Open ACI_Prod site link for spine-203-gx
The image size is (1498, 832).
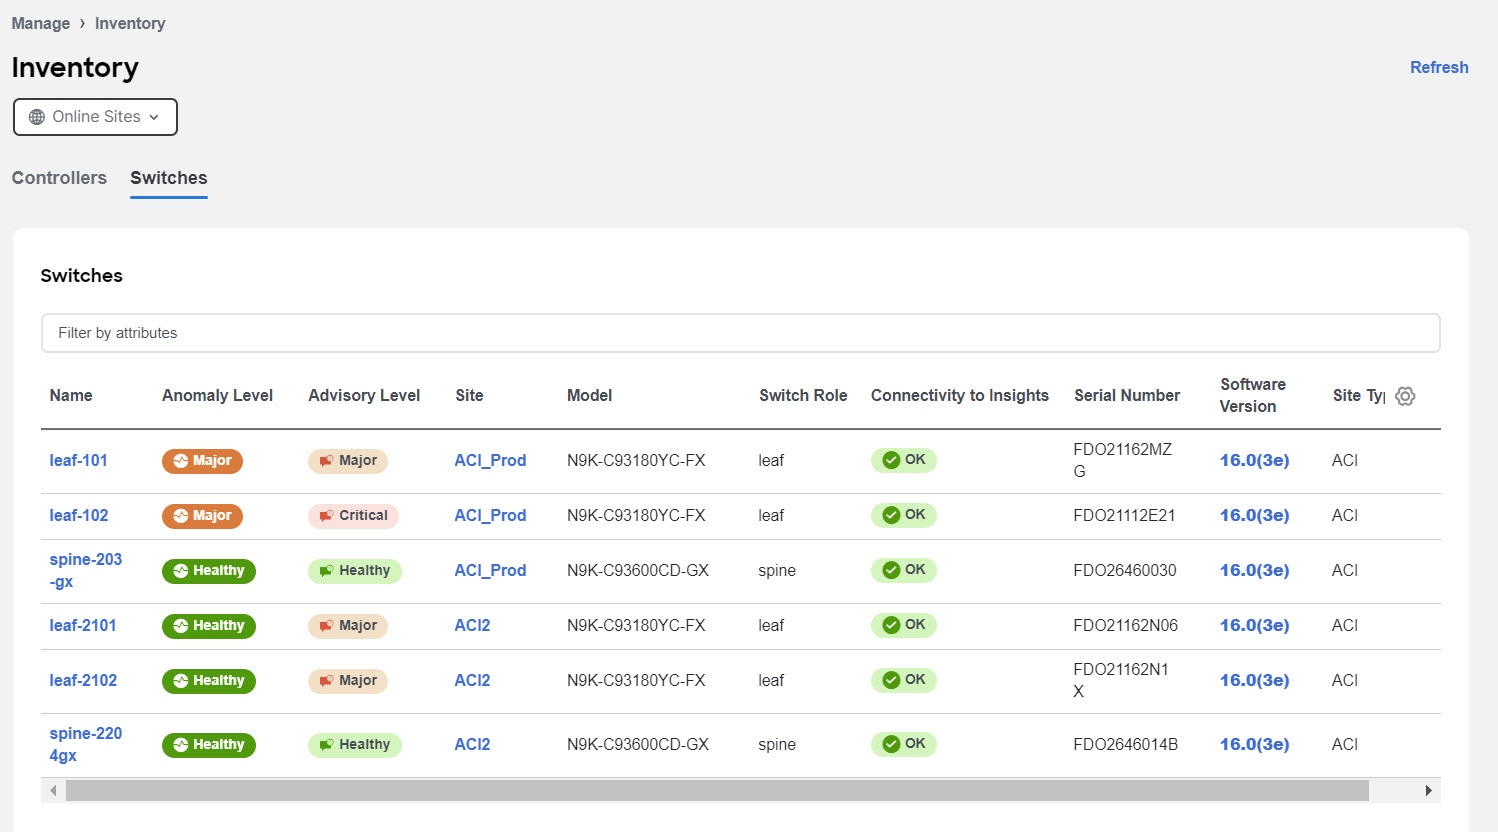click(490, 571)
